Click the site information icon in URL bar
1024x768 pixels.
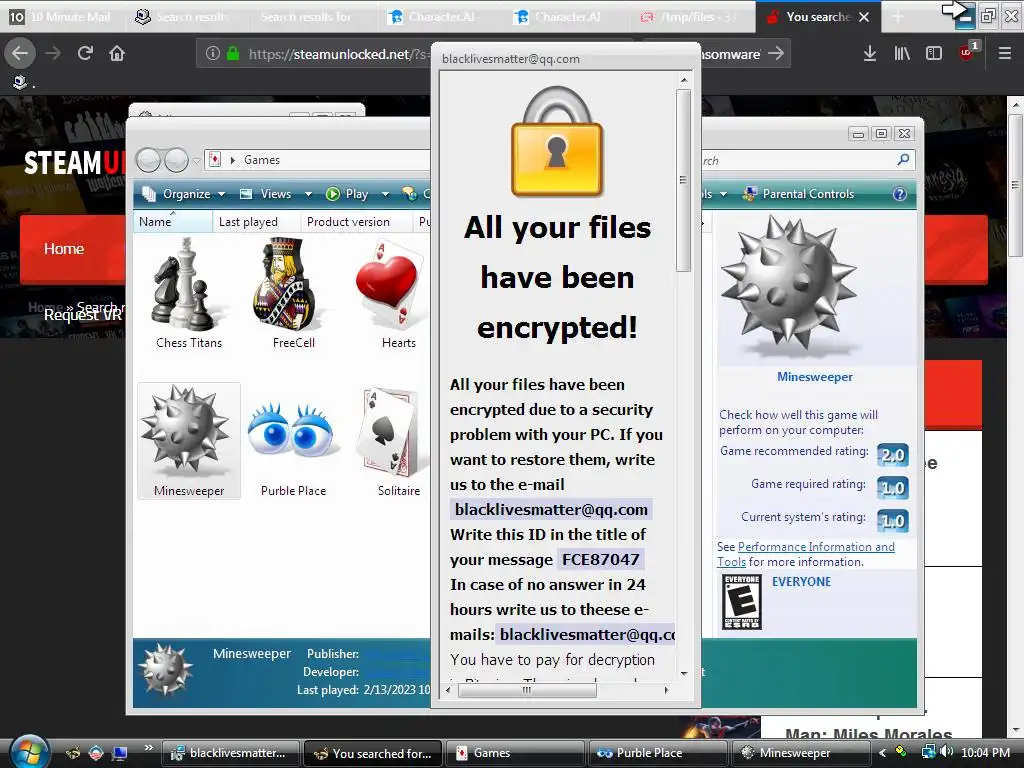point(212,53)
